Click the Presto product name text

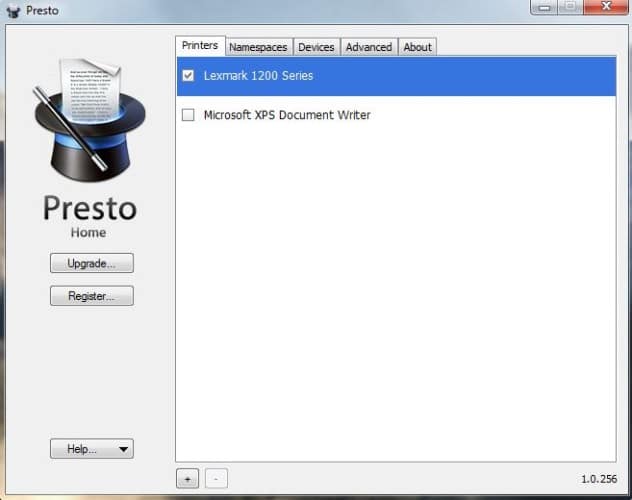click(90, 208)
